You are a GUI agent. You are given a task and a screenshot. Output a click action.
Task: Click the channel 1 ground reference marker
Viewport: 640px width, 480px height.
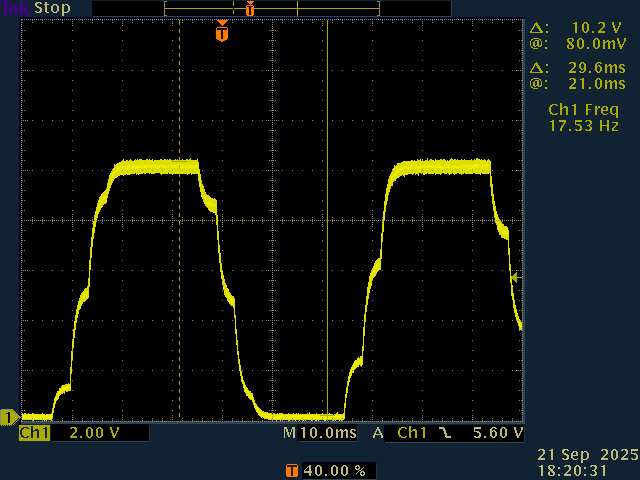(9, 416)
